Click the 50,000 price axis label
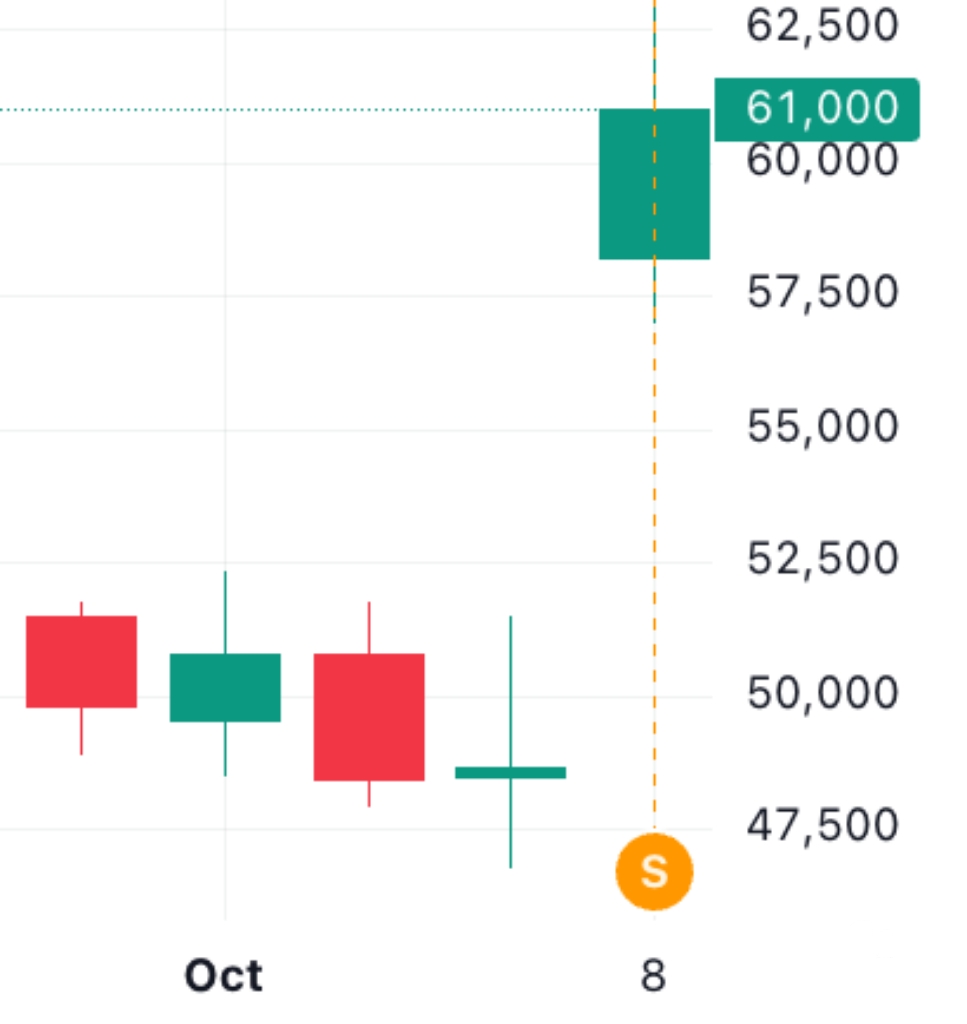The width and height of the screenshot is (967, 1024). tap(822, 692)
